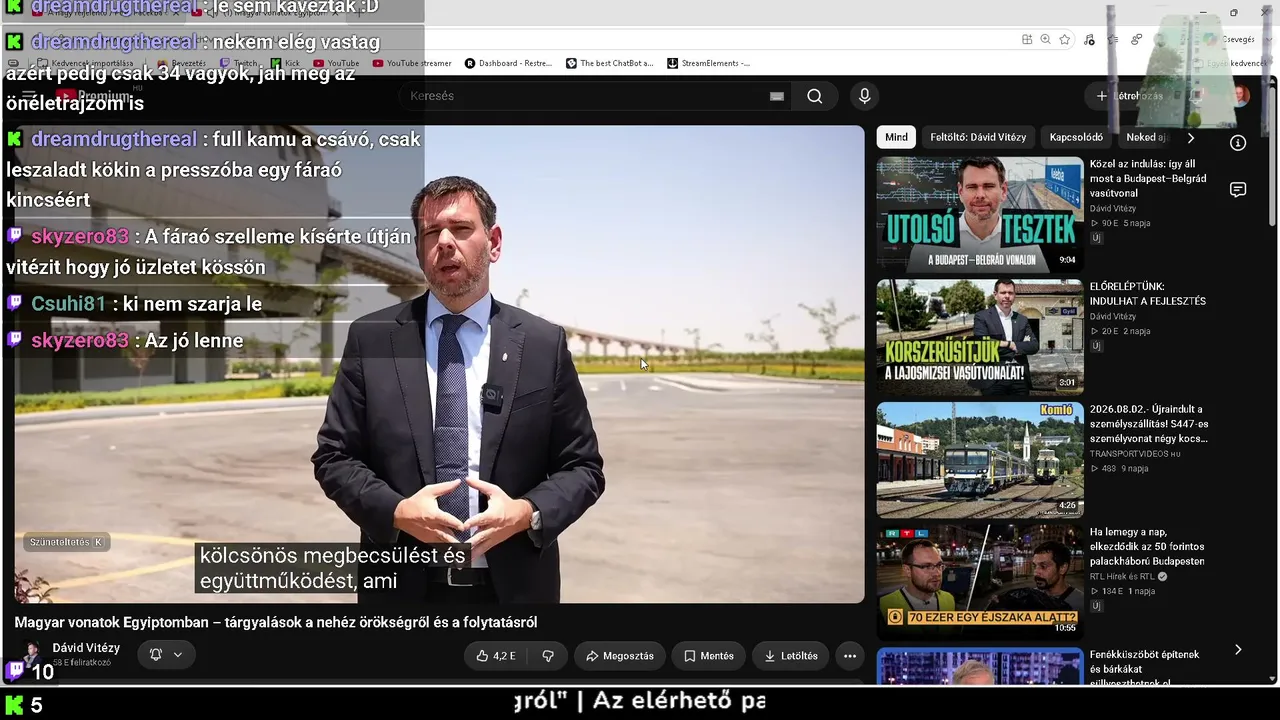
Task: Open the YouTube bookmark in bookmarks bar
Action: tap(336, 63)
